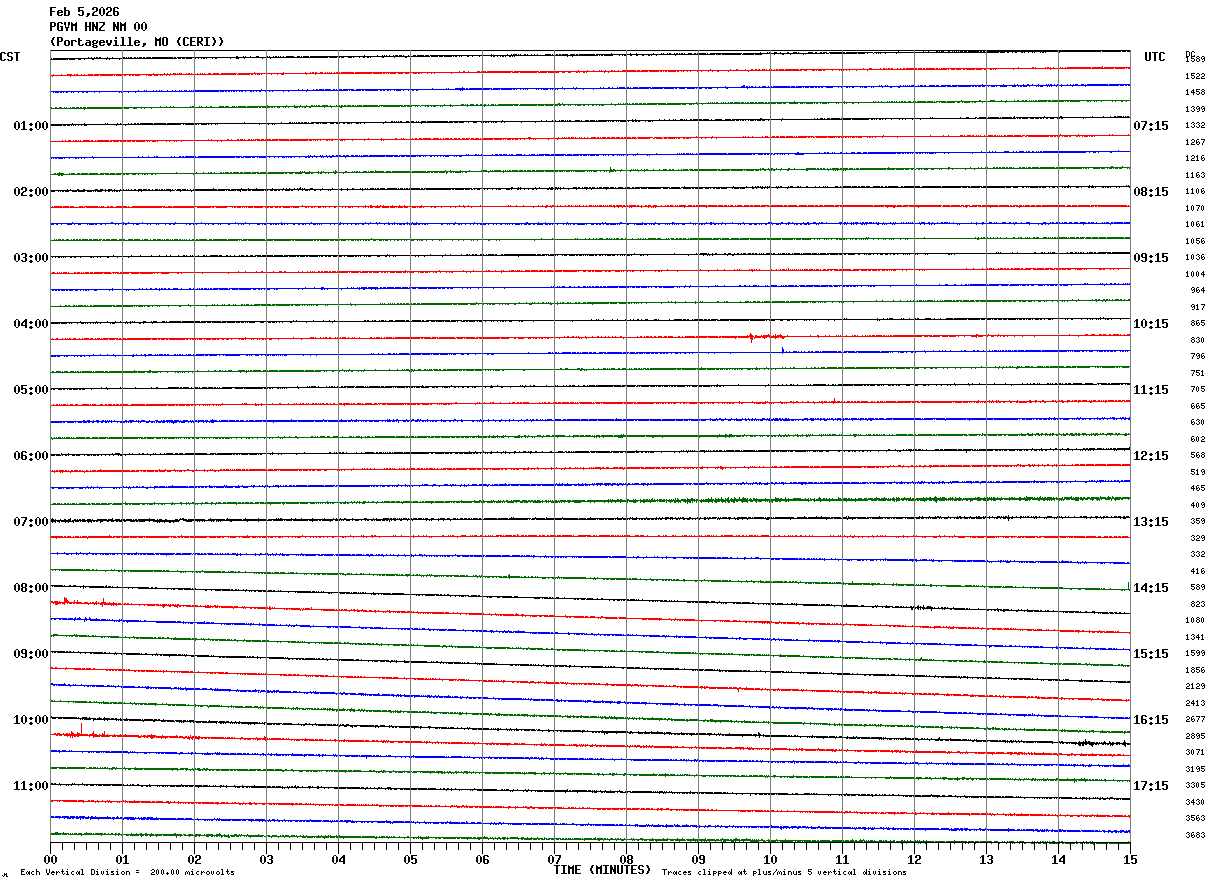Select the '05:00' CST time label
Image resolution: width=1210 pixels, height=886 pixels.
(x=30, y=390)
